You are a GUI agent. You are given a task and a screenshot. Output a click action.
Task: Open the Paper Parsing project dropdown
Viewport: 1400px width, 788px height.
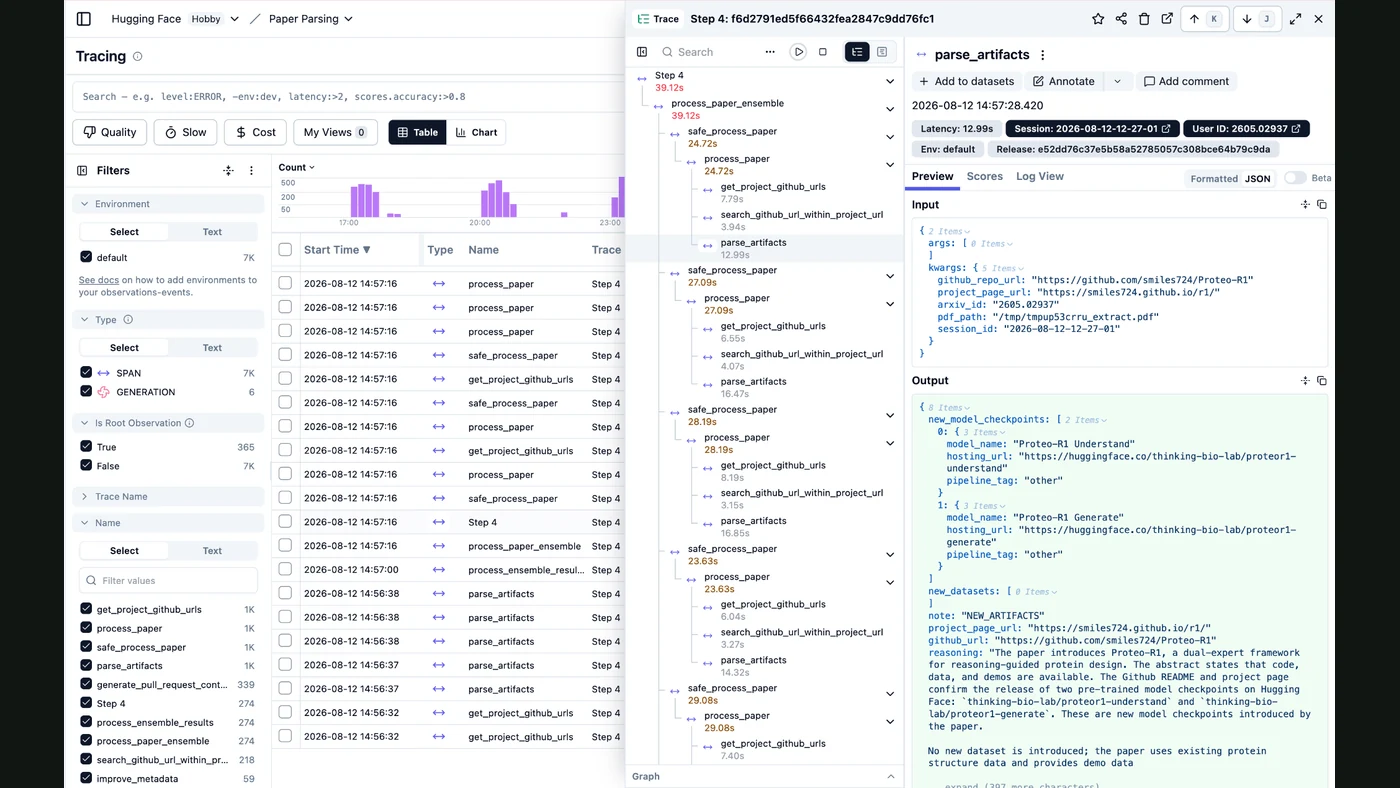[x=311, y=19]
